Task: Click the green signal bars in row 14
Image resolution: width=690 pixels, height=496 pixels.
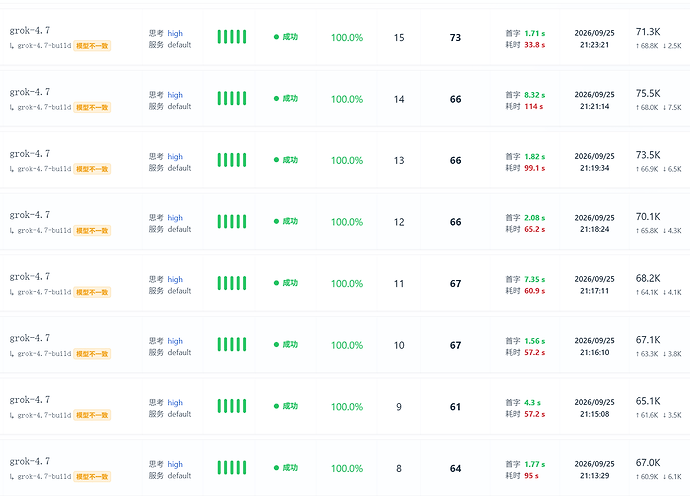Action: tap(232, 99)
